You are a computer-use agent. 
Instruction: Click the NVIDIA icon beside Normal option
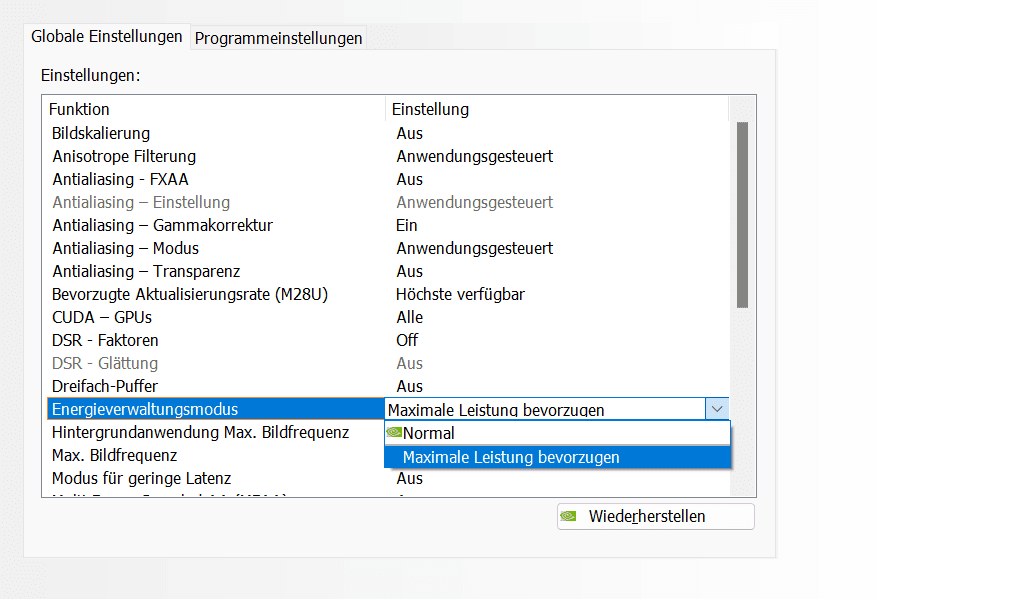(x=394, y=432)
